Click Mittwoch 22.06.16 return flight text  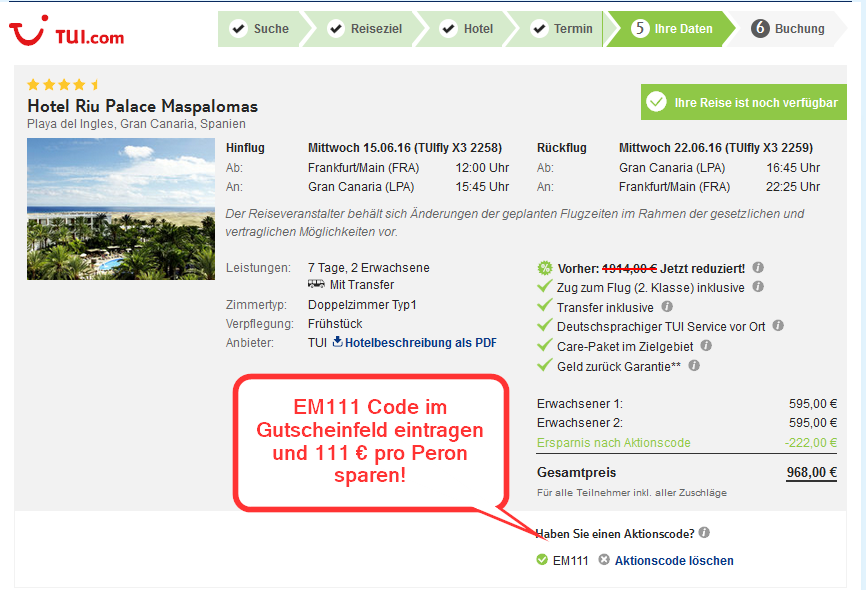[x=716, y=148]
